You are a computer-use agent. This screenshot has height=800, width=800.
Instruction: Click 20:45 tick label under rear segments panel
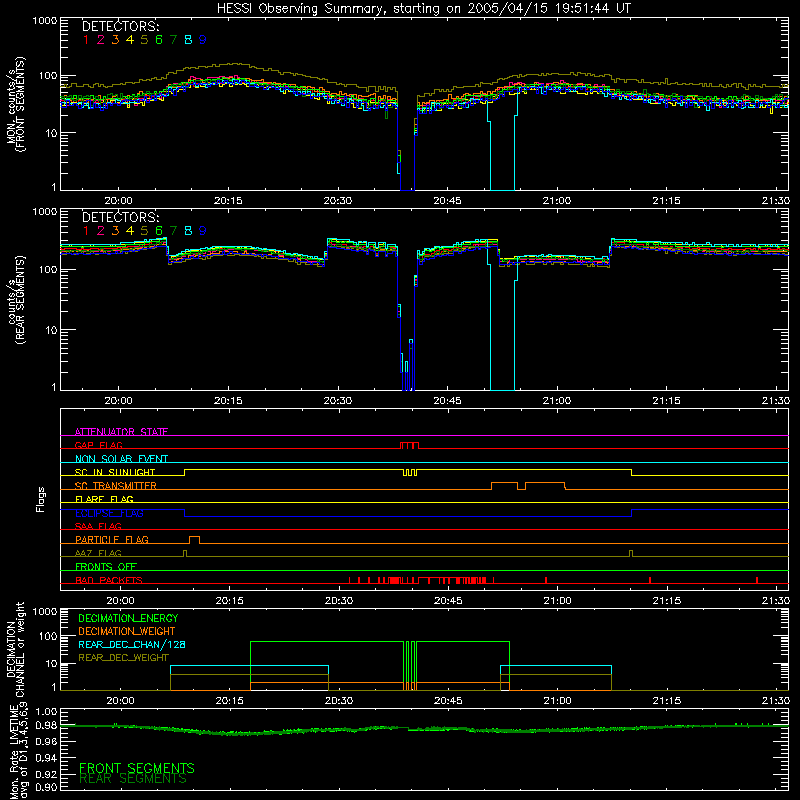tap(447, 401)
